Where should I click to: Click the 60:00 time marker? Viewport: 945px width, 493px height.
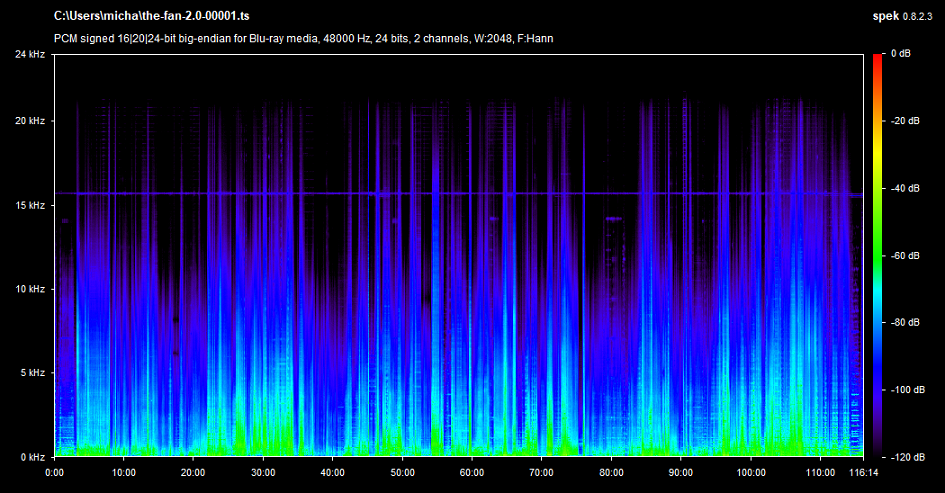472,472
